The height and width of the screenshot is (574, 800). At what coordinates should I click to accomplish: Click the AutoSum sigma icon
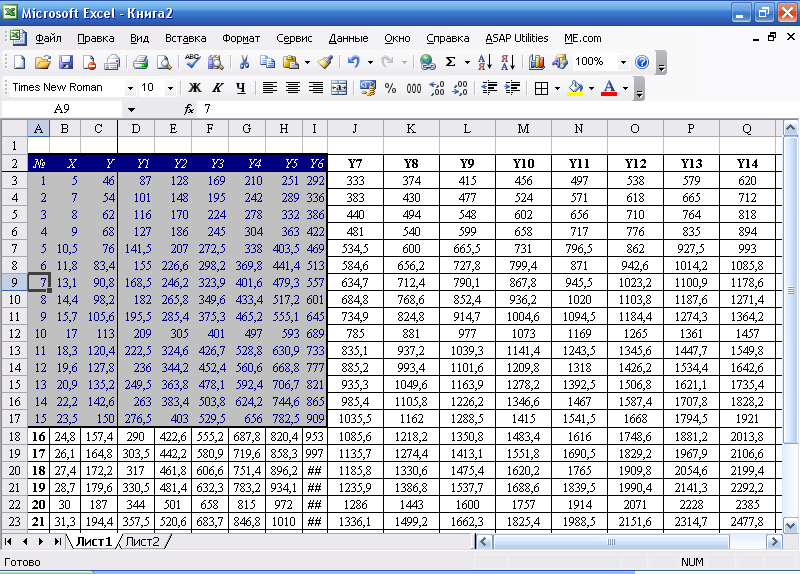pyautogui.click(x=450, y=62)
